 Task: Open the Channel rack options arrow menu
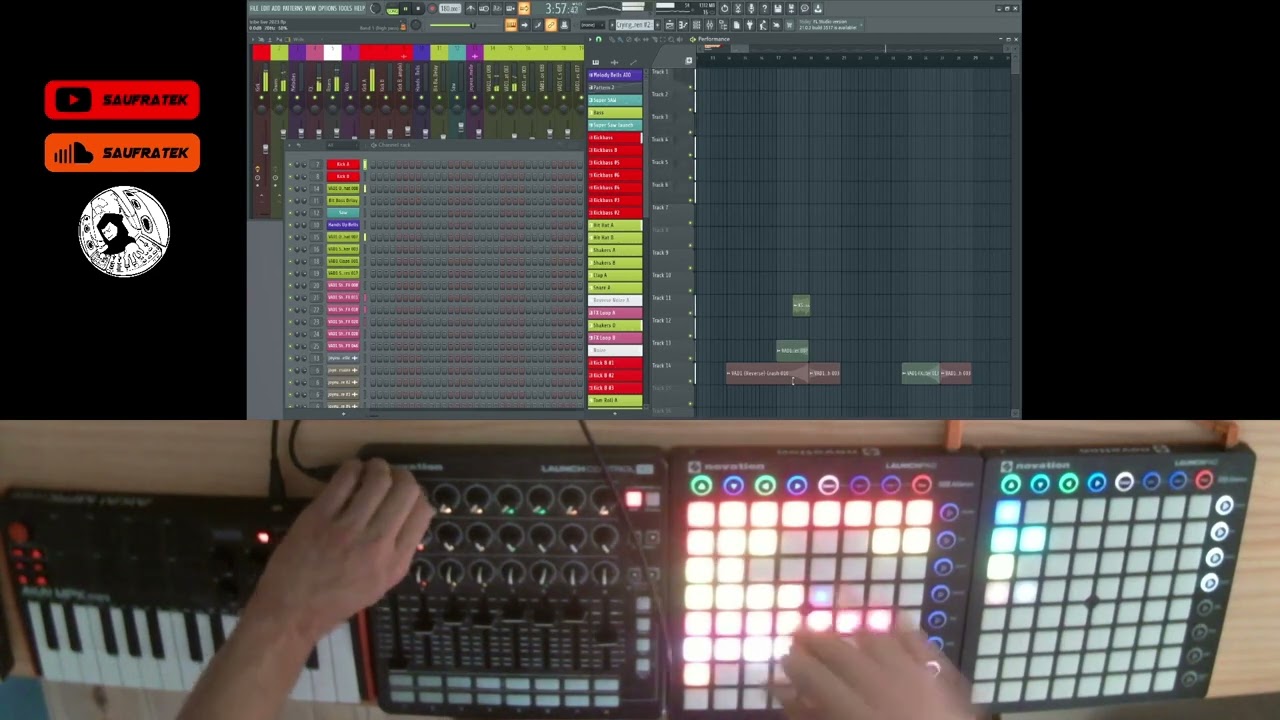pos(289,145)
